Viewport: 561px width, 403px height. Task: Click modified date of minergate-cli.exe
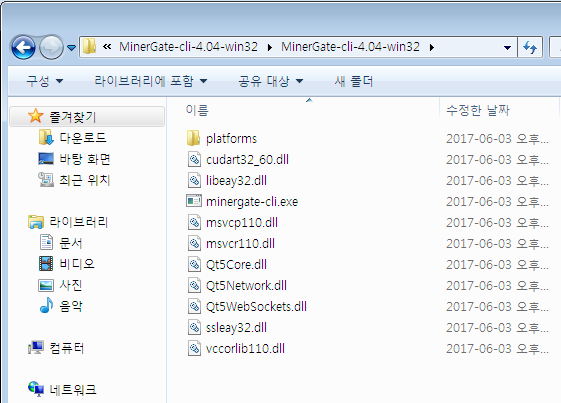click(x=497, y=202)
